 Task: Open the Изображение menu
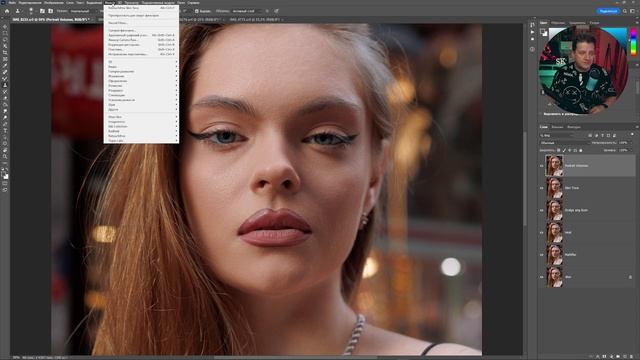54,2
